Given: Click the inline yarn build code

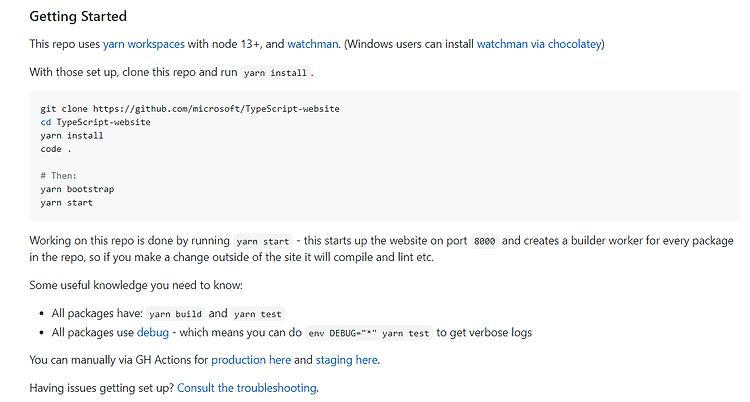Looking at the screenshot, I should pyautogui.click(x=176, y=314).
